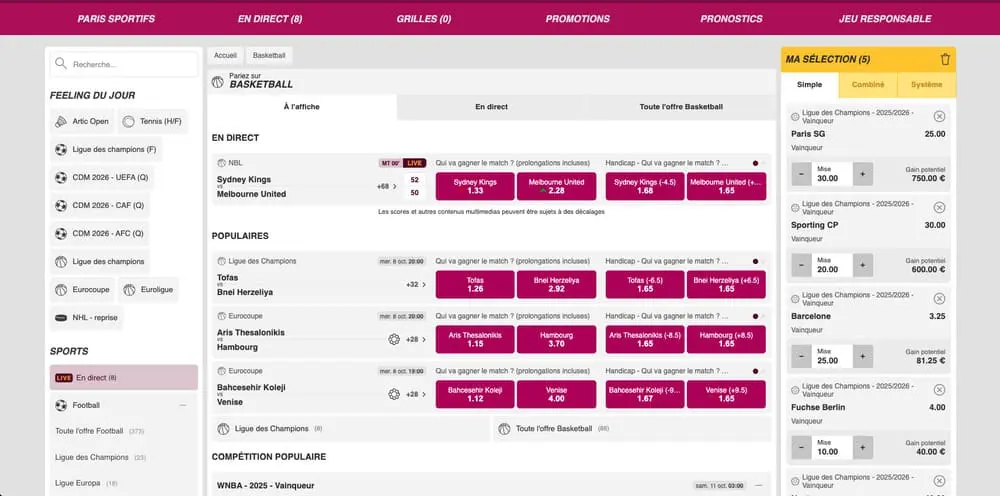The height and width of the screenshot is (496, 1000).
Task: Click the stats icon for Aris Thesalonikis match
Action: [x=394, y=339]
